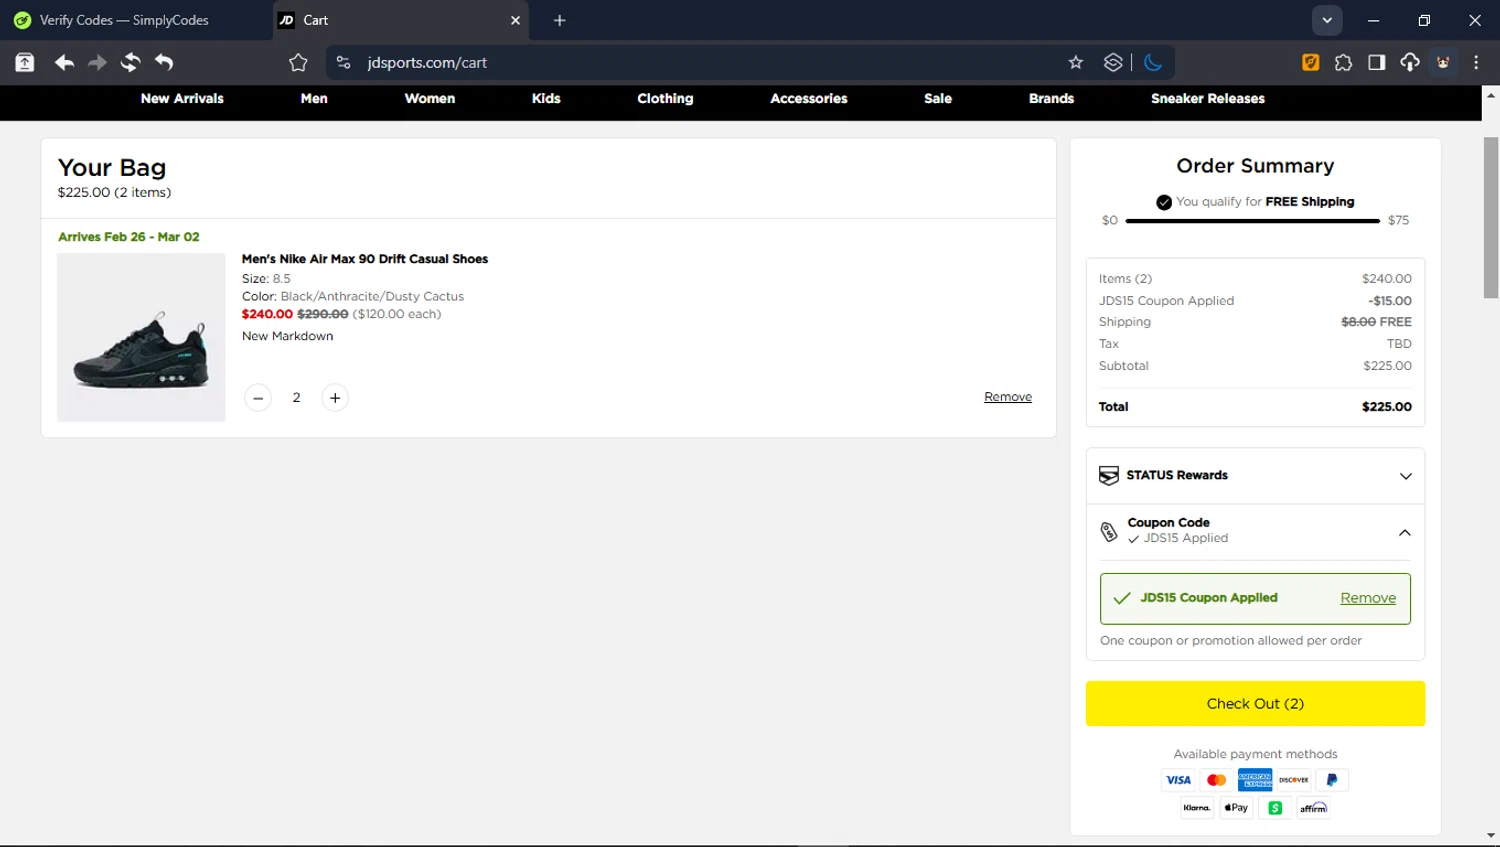Click the cloud upload toolbar icon
This screenshot has height=847, width=1500.
point(1410,63)
